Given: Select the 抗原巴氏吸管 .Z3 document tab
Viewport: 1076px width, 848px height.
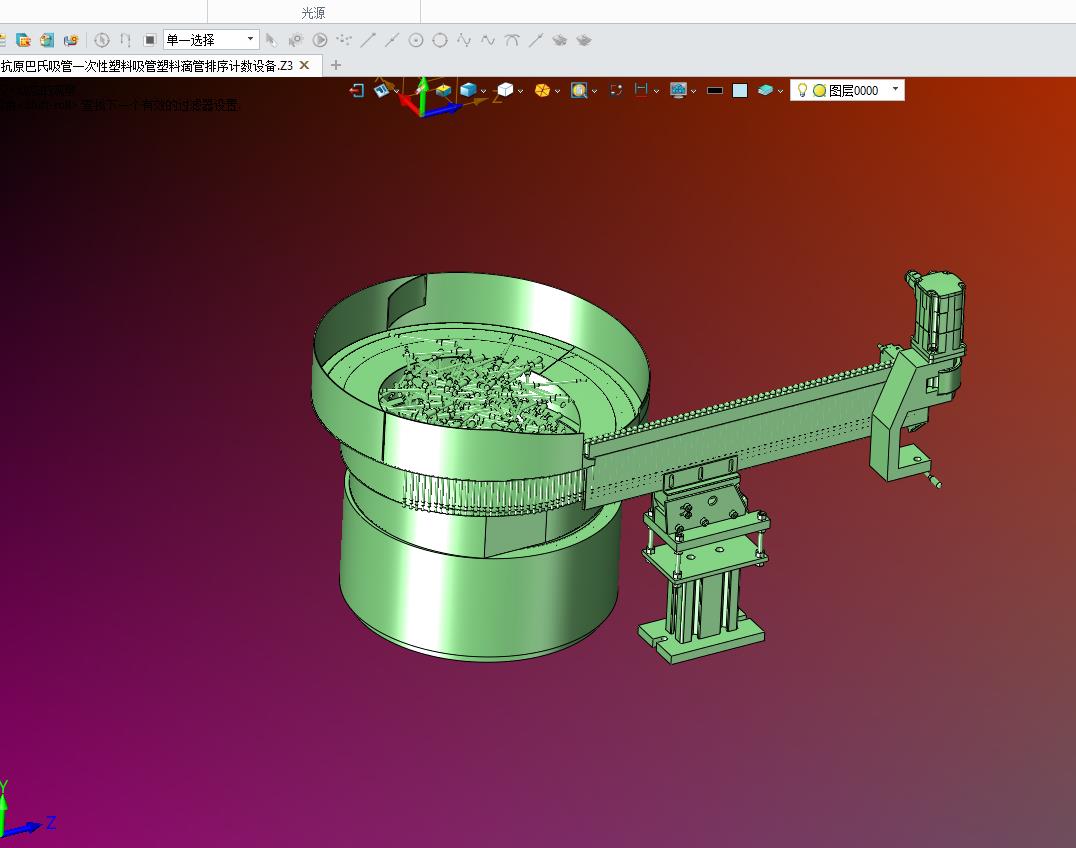Looking at the screenshot, I should pos(147,66).
